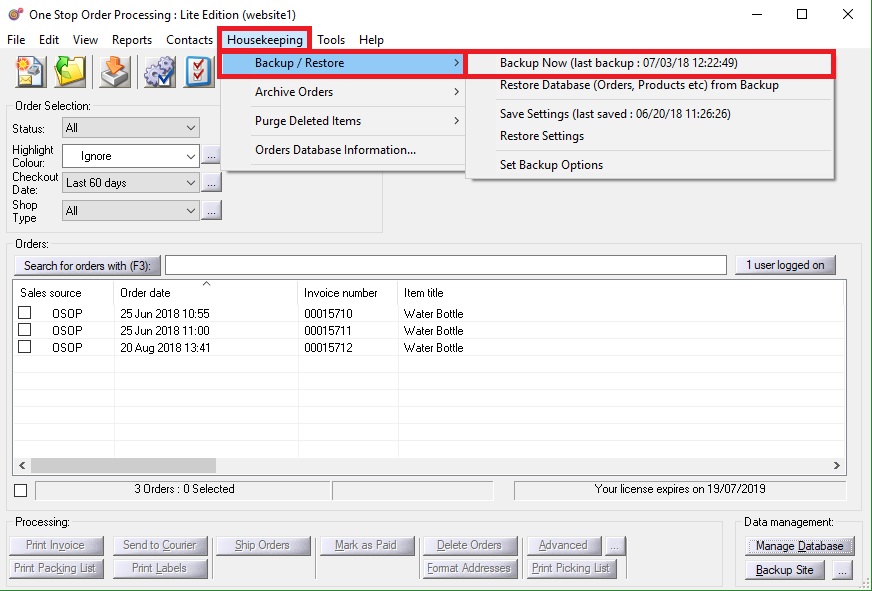Image resolution: width=872 pixels, height=591 pixels.
Task: Choose Restore Database from Backup
Action: click(650, 85)
